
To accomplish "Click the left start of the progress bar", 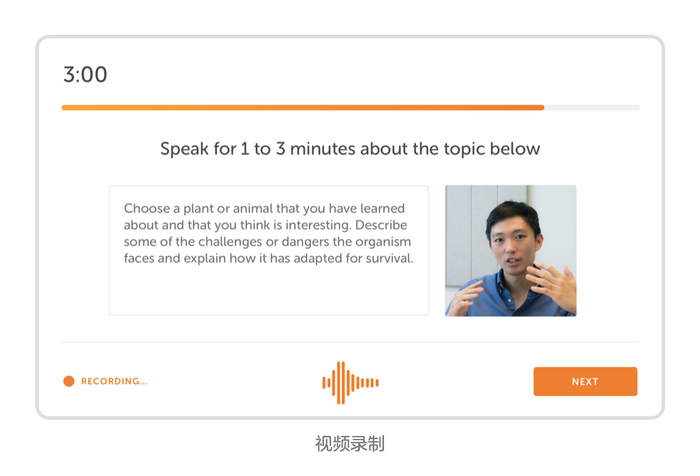I will [66, 107].
